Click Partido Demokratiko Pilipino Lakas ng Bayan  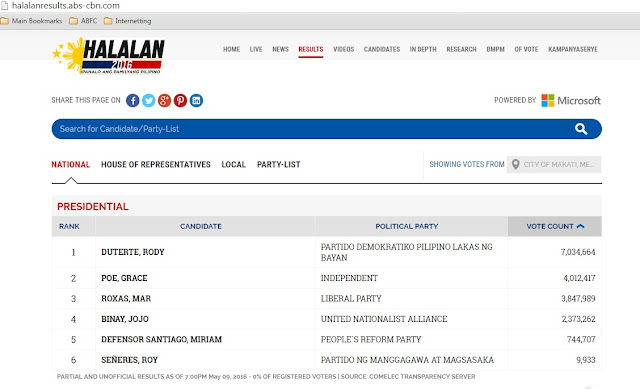point(407,252)
